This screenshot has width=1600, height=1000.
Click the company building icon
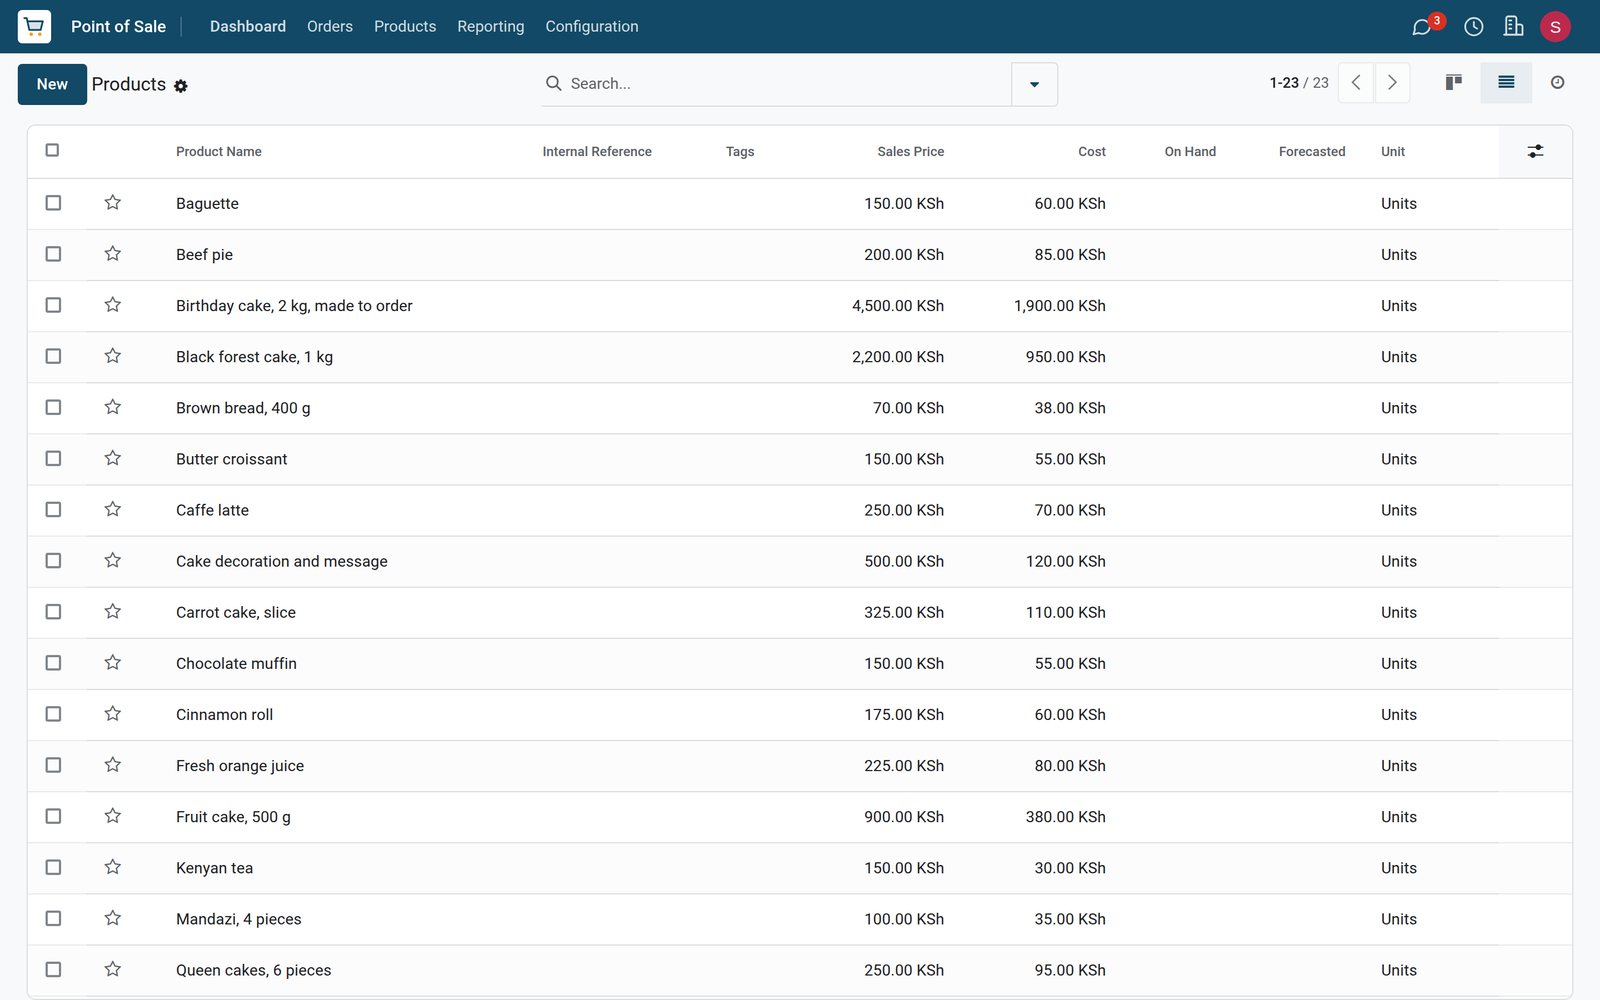[x=1513, y=26]
